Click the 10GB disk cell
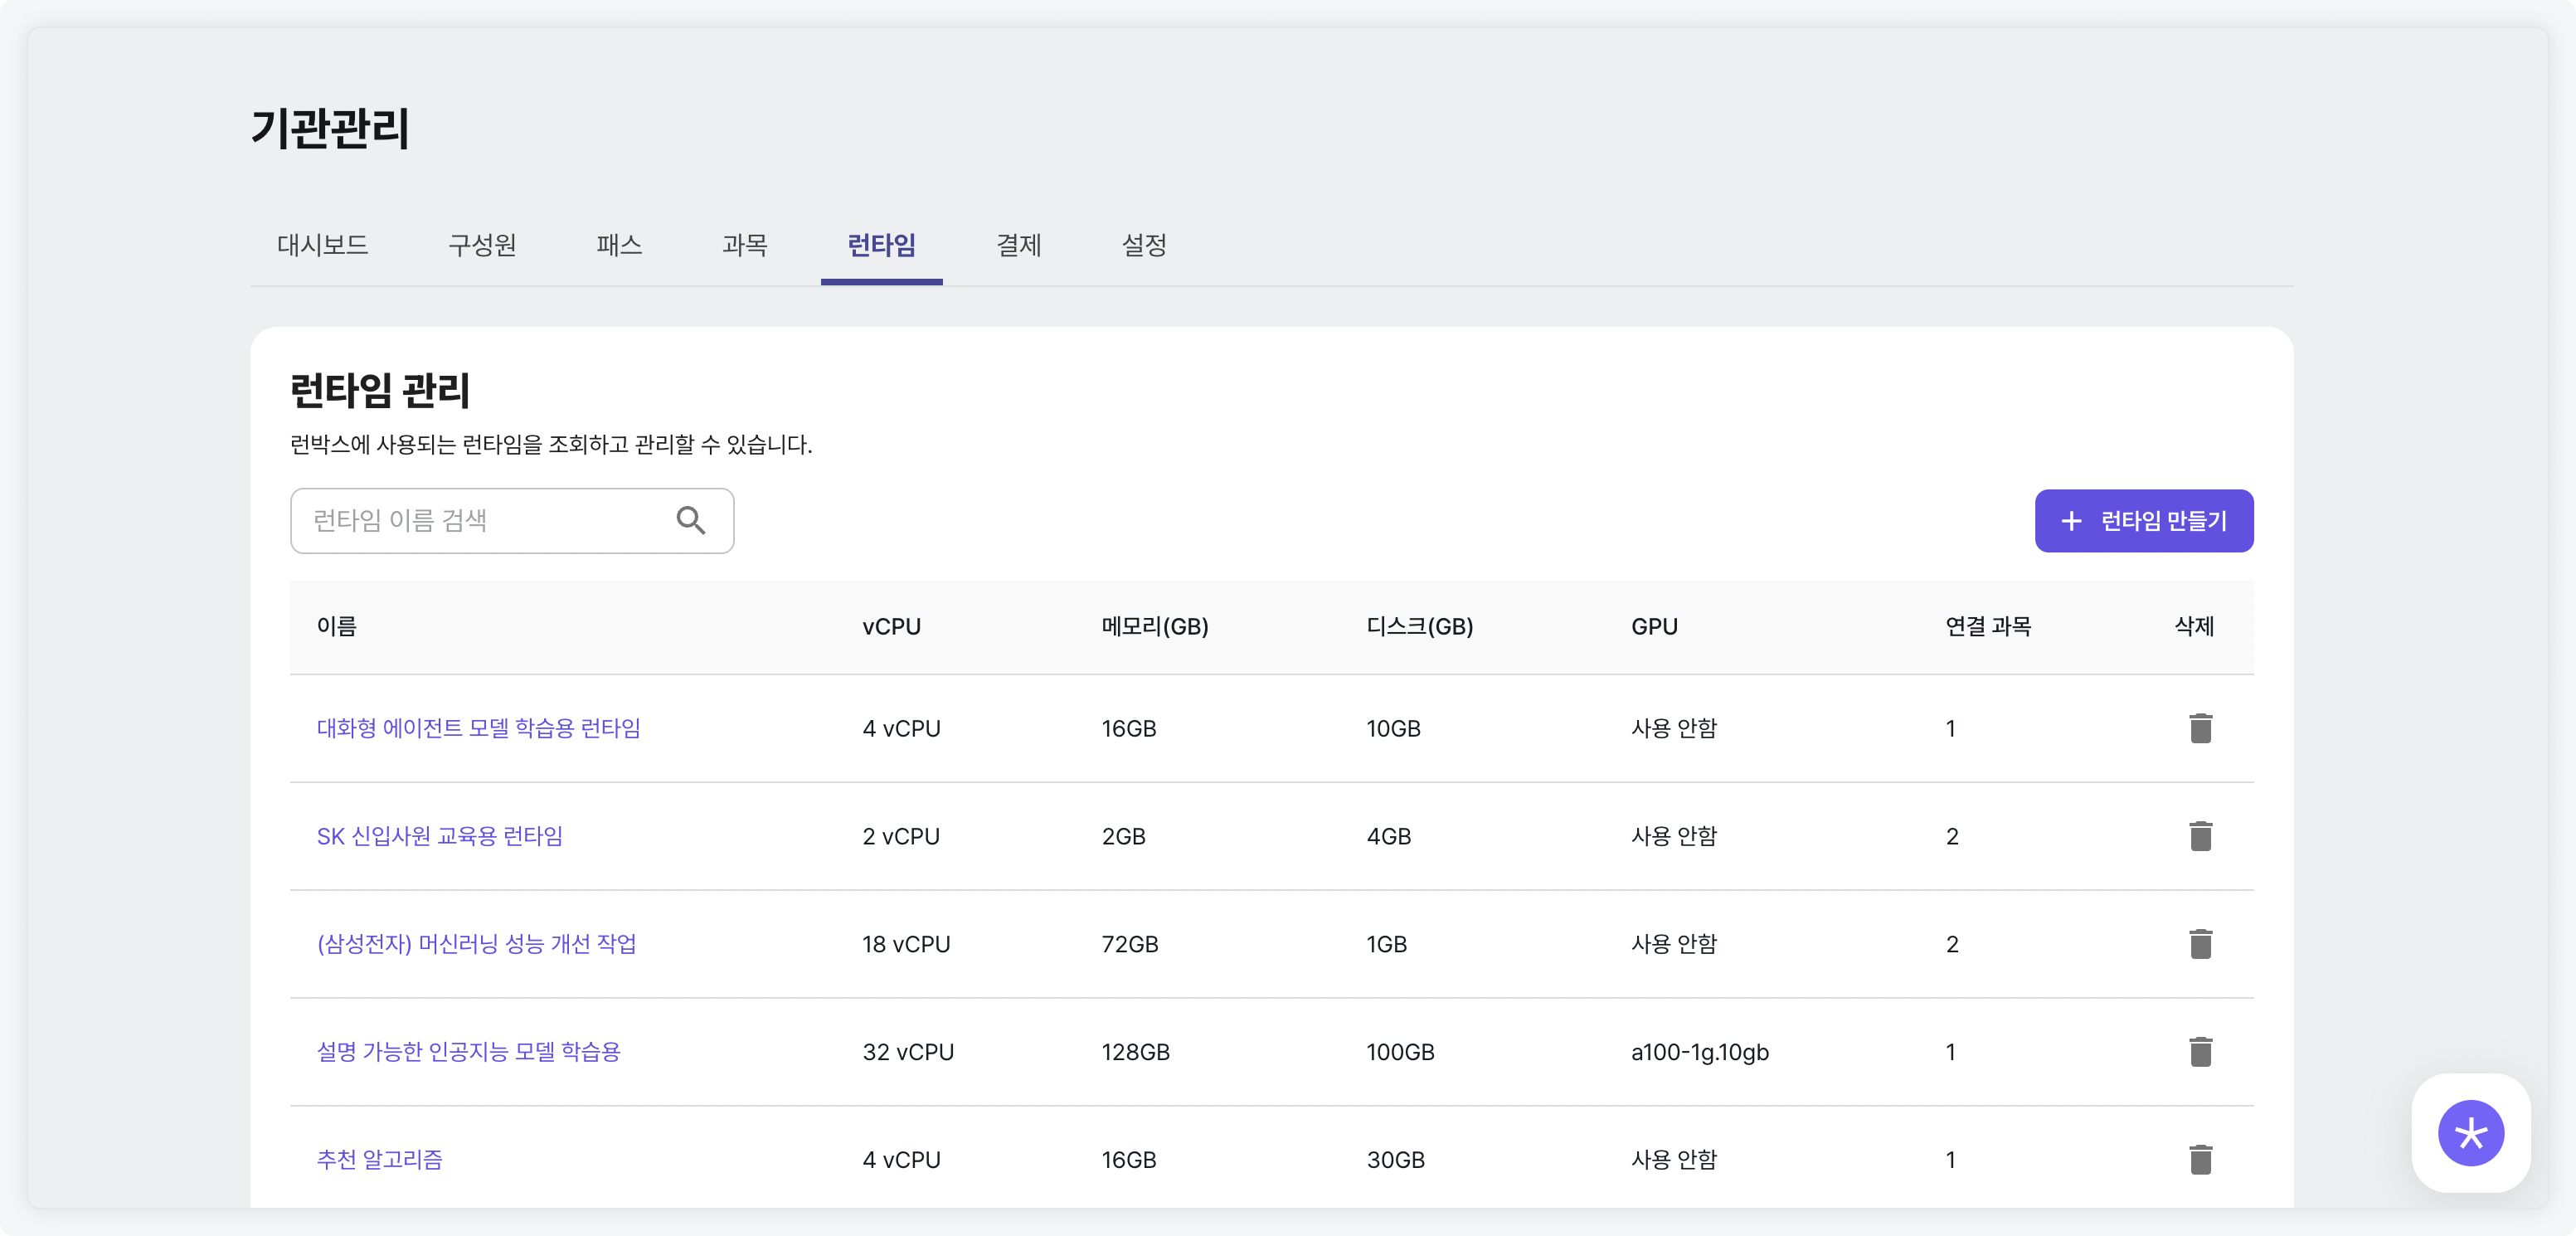Screen dimensions: 2576x1236 point(1393,728)
